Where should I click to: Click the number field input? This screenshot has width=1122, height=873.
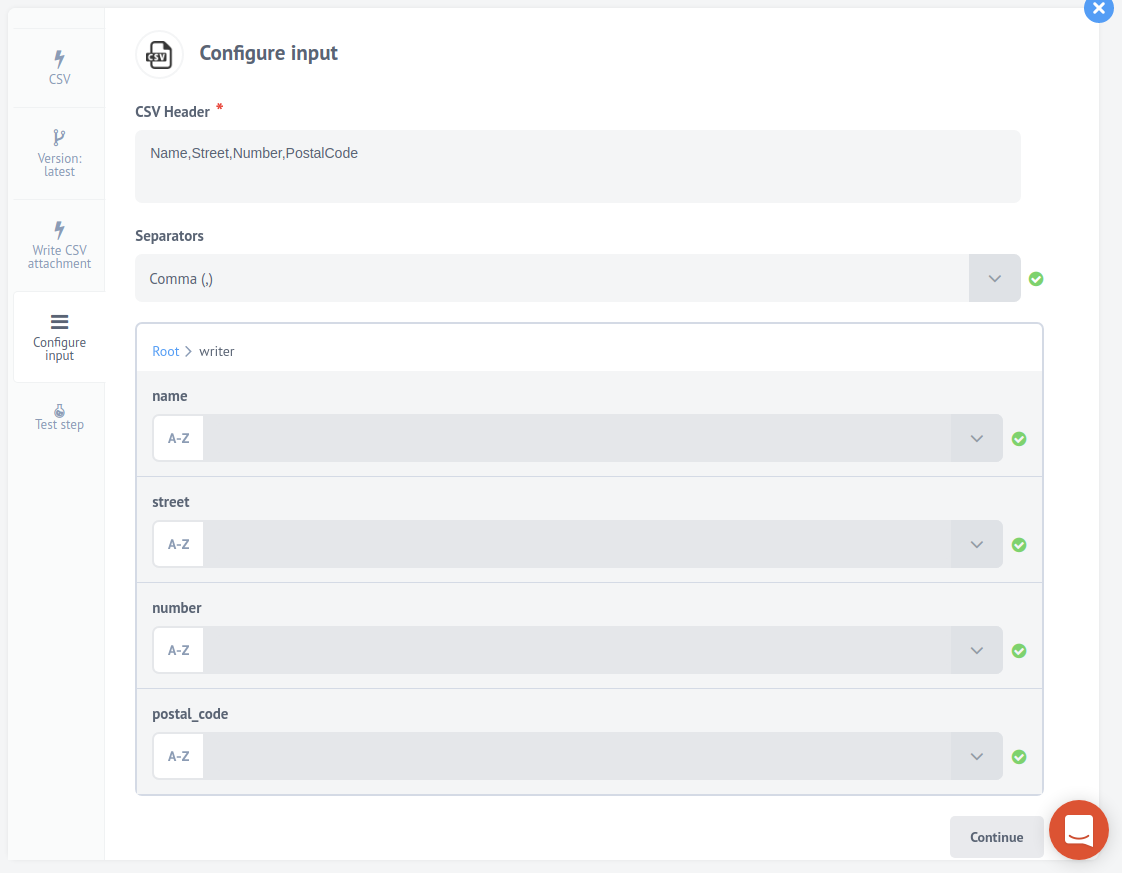[x=577, y=650]
